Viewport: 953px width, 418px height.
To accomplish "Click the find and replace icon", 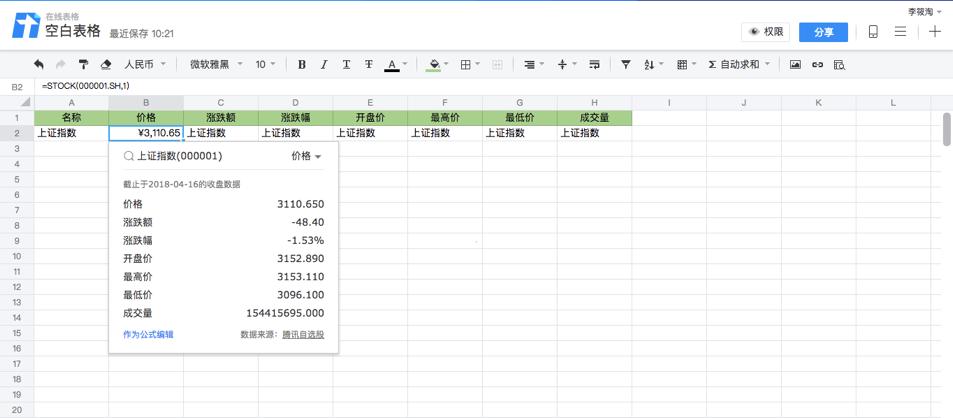I will [840, 64].
